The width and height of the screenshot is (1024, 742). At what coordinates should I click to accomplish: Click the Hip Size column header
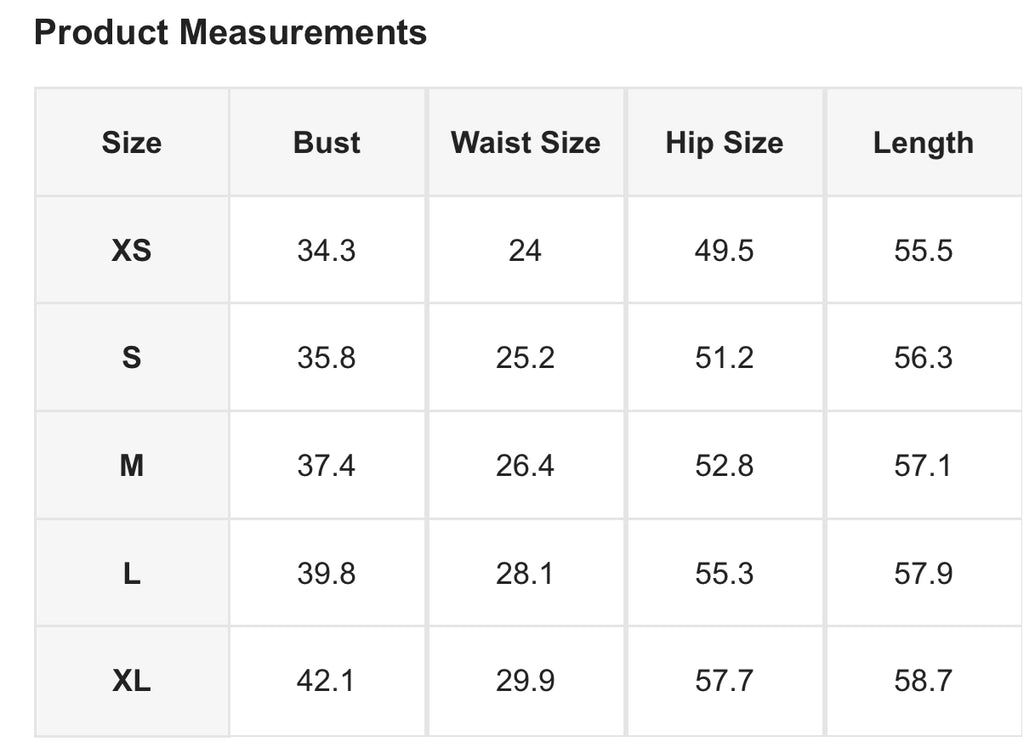coord(724,142)
